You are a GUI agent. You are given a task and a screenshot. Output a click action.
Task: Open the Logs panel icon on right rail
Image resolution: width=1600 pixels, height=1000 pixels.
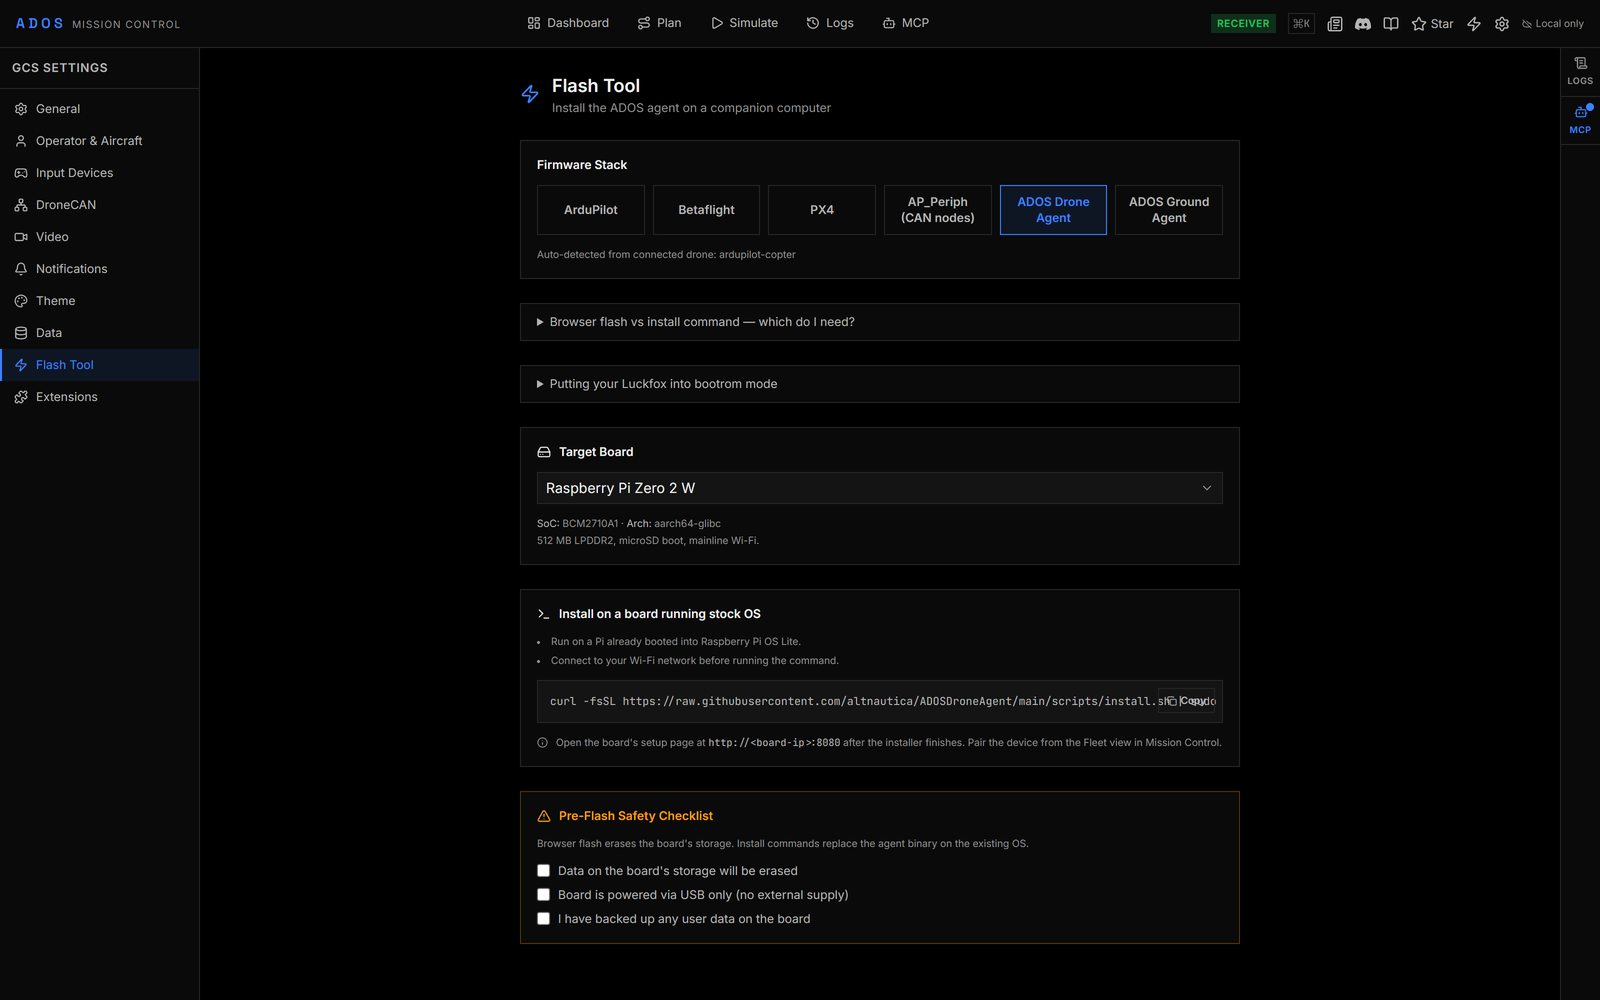pyautogui.click(x=1580, y=71)
